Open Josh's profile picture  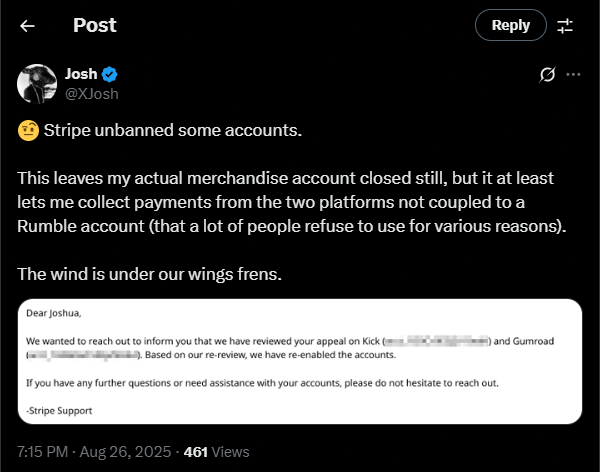click(x=36, y=83)
